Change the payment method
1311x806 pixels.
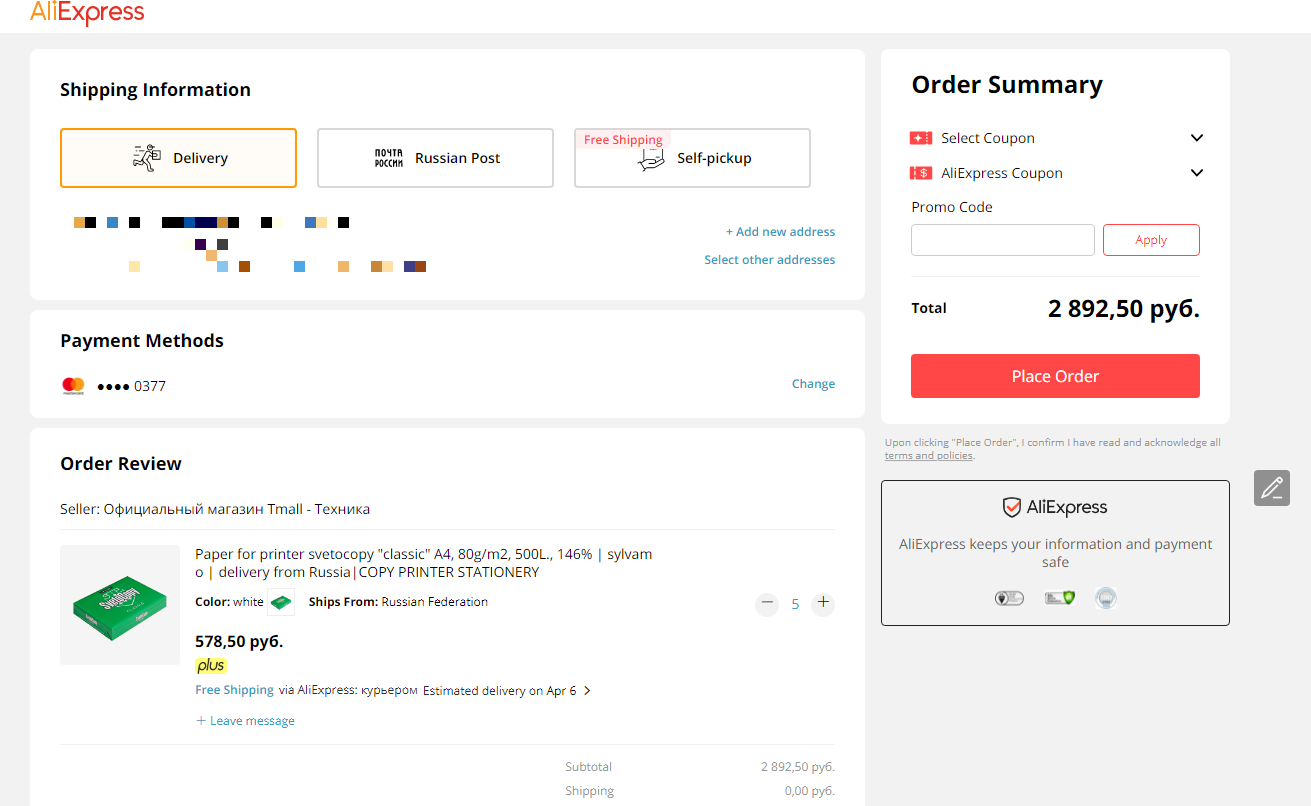coord(814,384)
